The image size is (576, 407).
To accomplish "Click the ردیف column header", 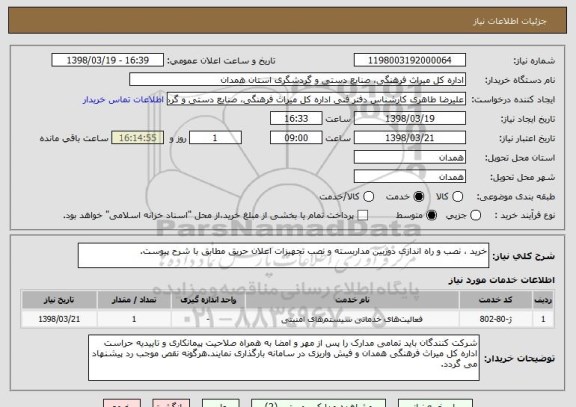I will pos(543,300).
